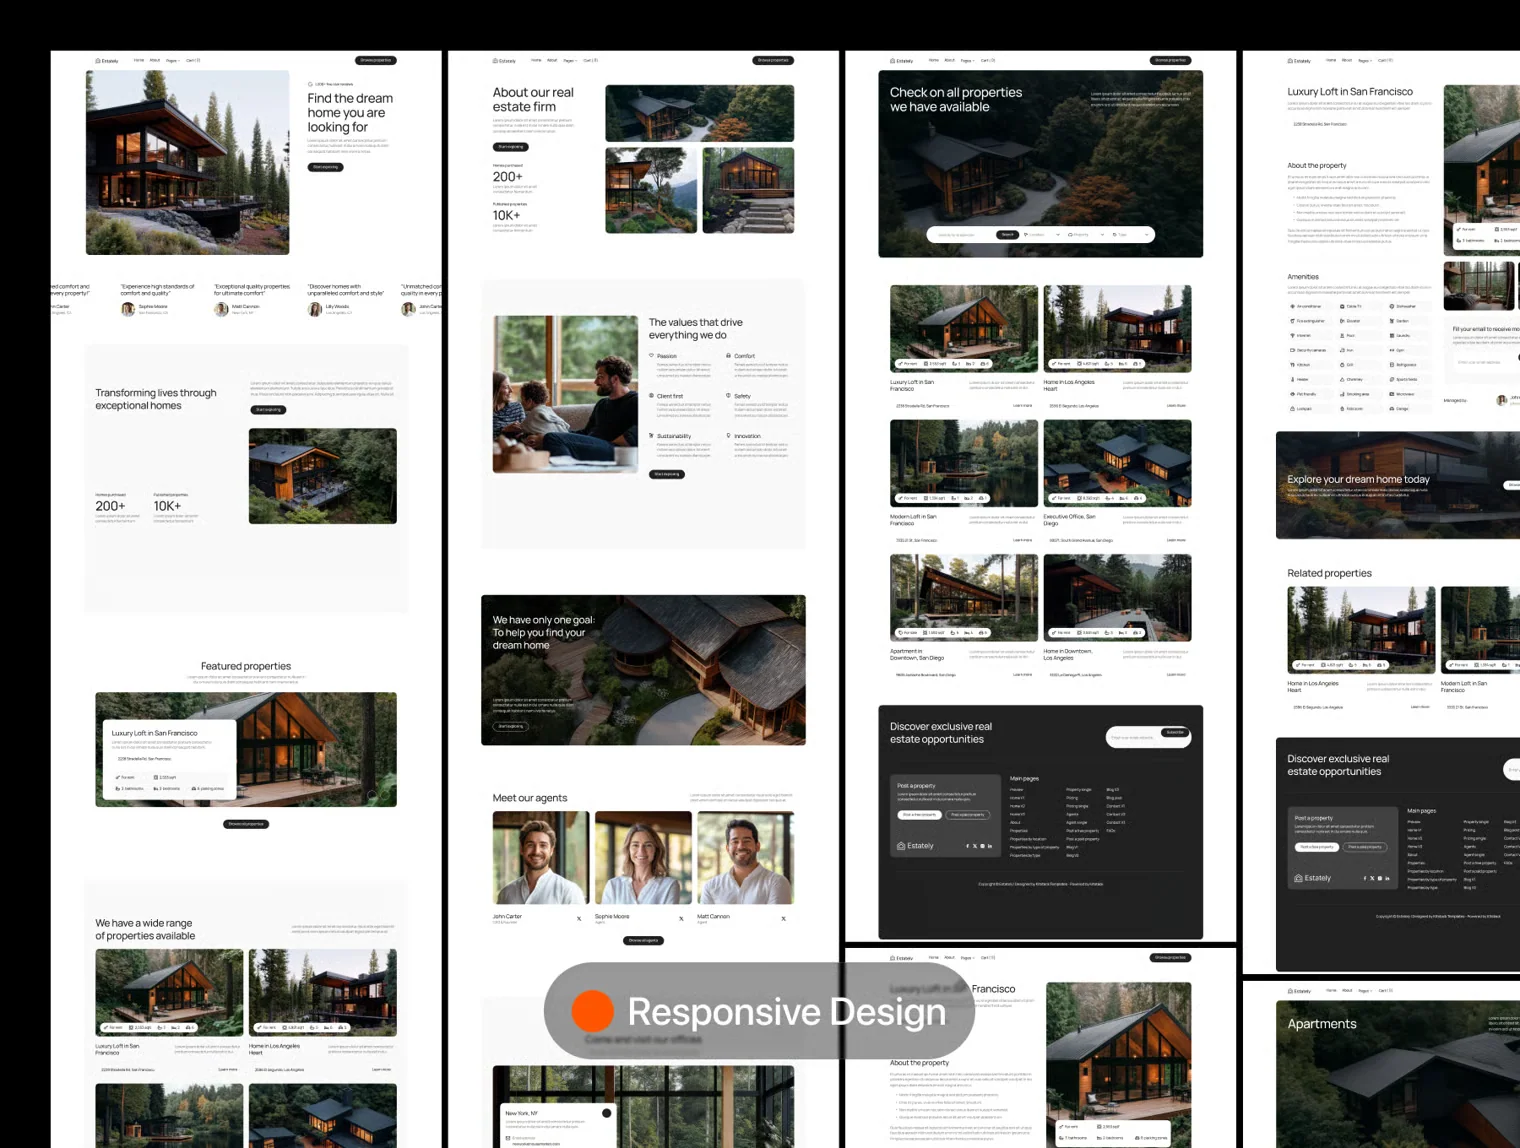Click Estately logo on the Find the dream home page
1520x1148 pixels.
click(x=106, y=61)
